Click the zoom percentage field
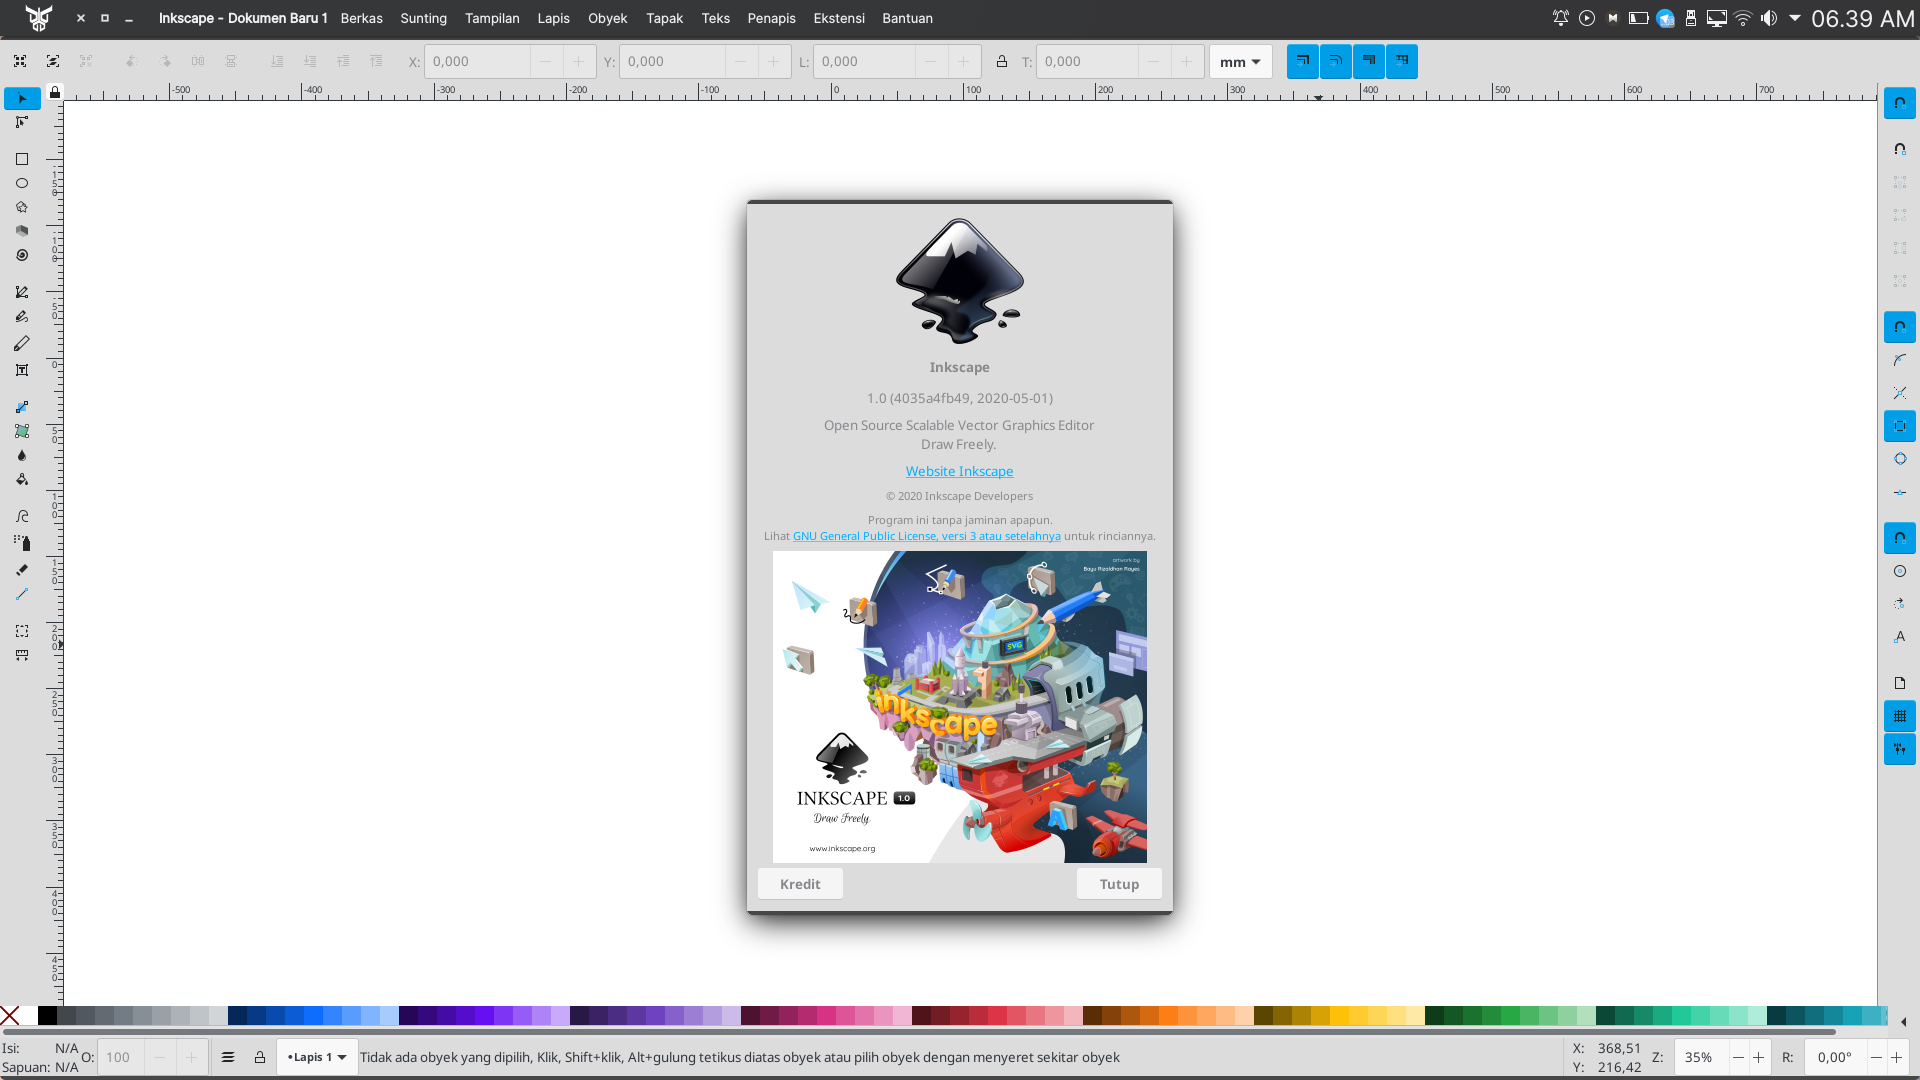Image resolution: width=1920 pixels, height=1080 pixels. (x=1703, y=1057)
